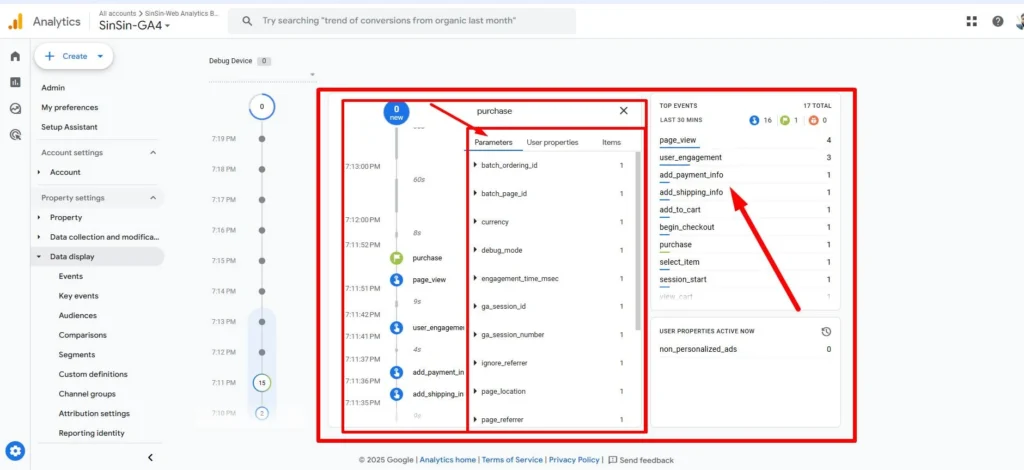Click the search input field
1024x470 pixels.
tap(402, 21)
